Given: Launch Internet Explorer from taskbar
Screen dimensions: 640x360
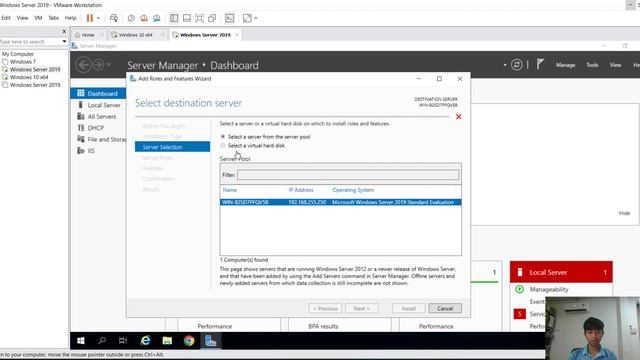Looking at the screenshot, I should (x=145, y=340).
